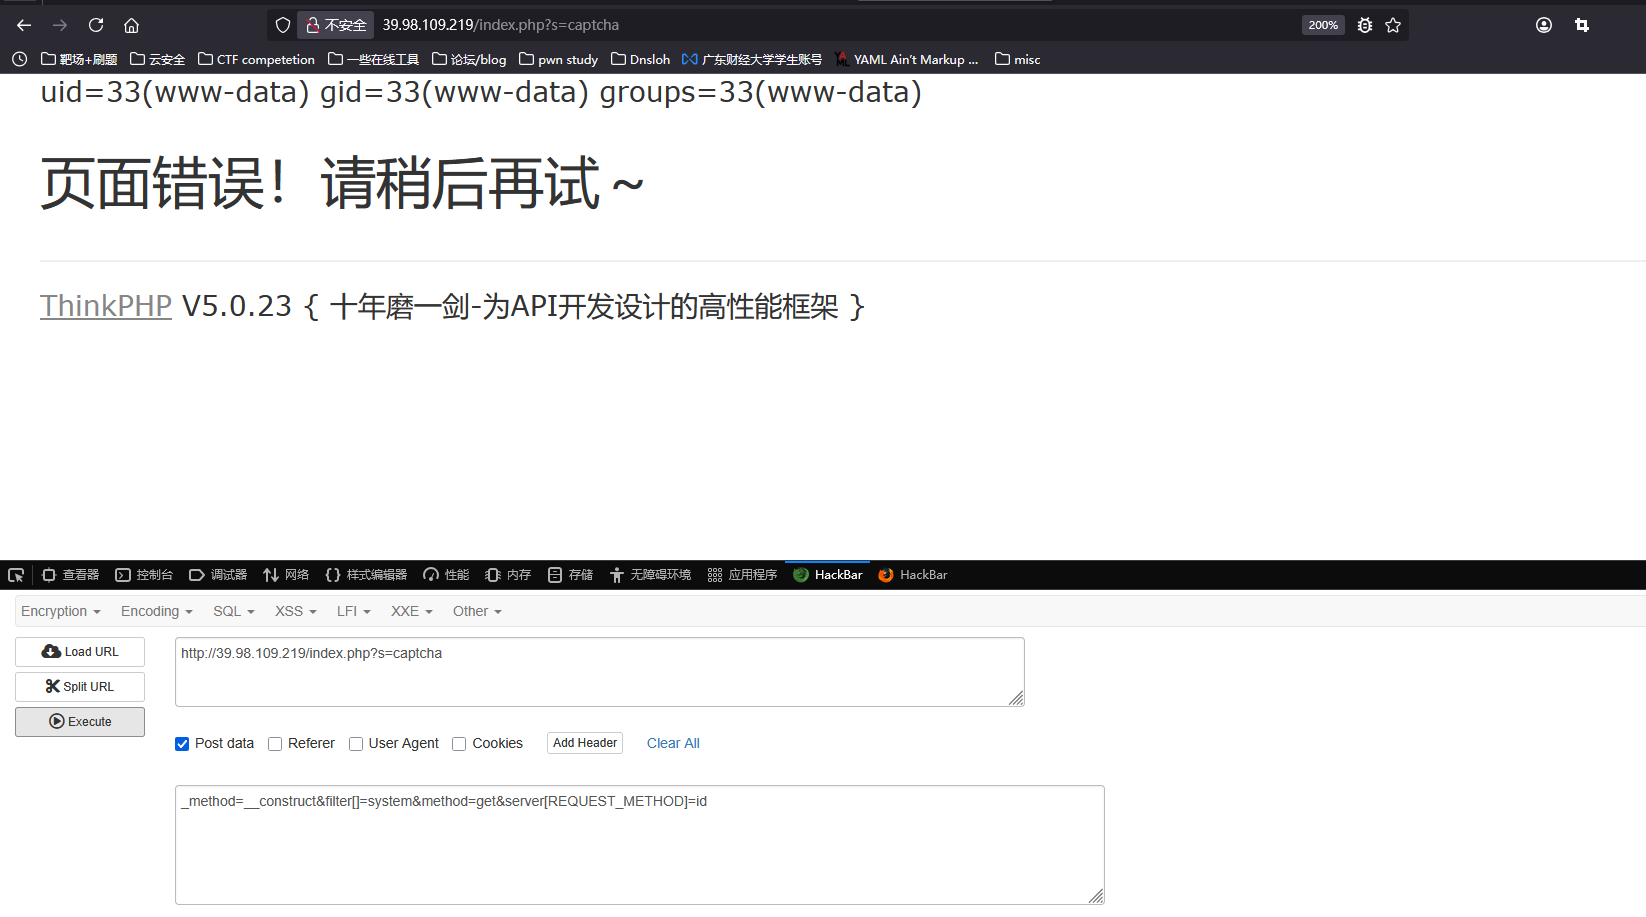Switch to the 网络 network tab

286,575
